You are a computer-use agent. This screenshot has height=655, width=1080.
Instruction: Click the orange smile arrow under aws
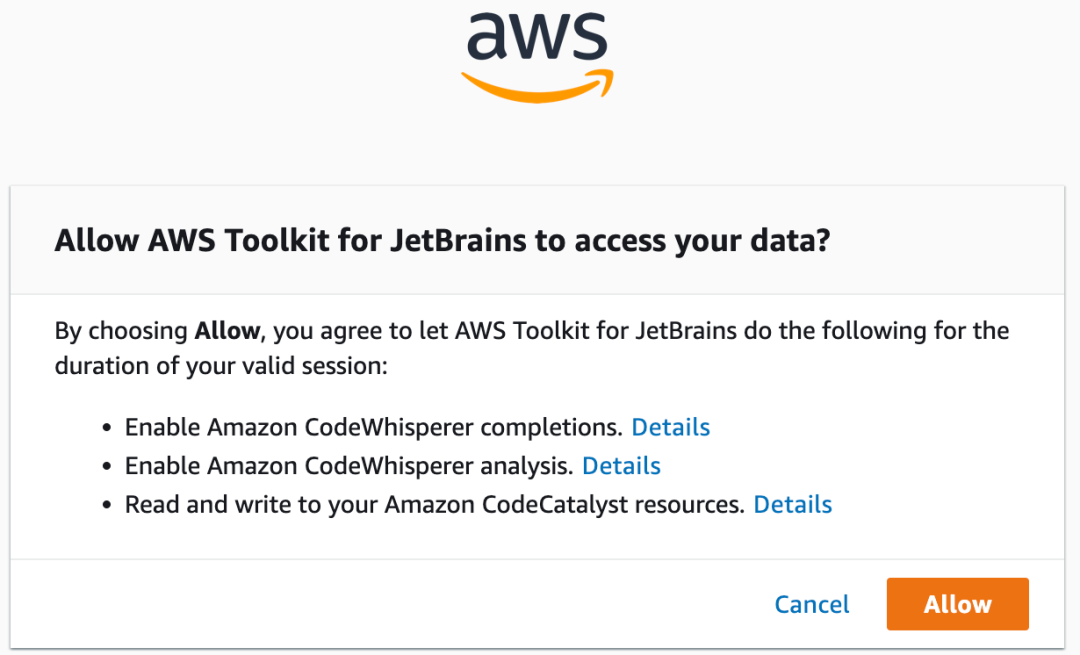pos(537,88)
